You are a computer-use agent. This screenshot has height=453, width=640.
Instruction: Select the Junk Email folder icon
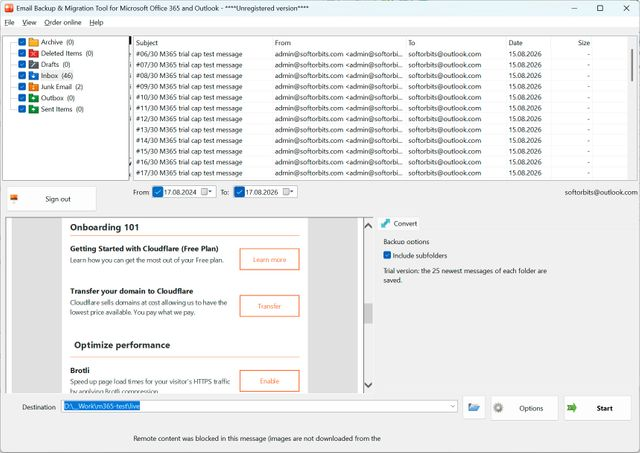[33, 87]
